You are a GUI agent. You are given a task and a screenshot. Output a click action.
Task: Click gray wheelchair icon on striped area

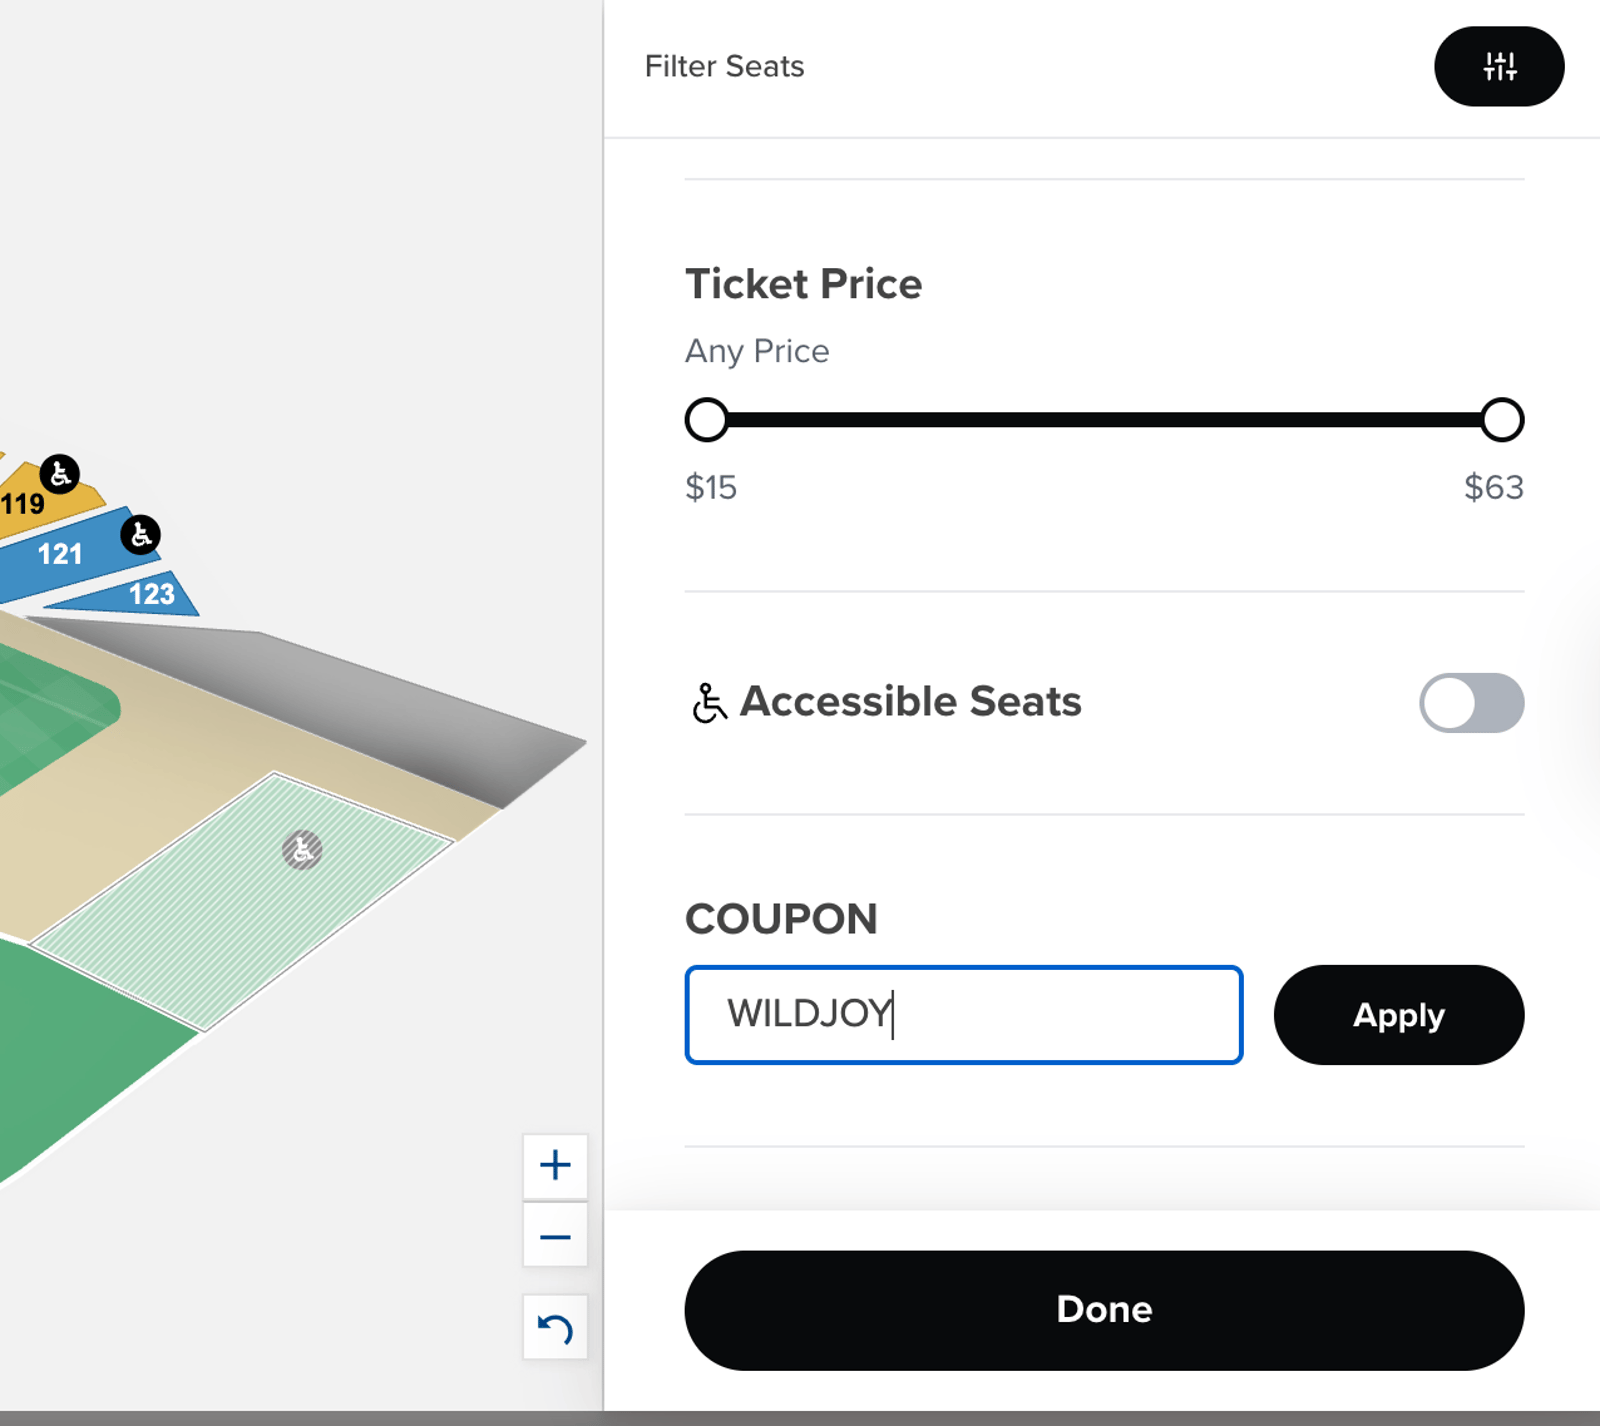pyautogui.click(x=302, y=850)
